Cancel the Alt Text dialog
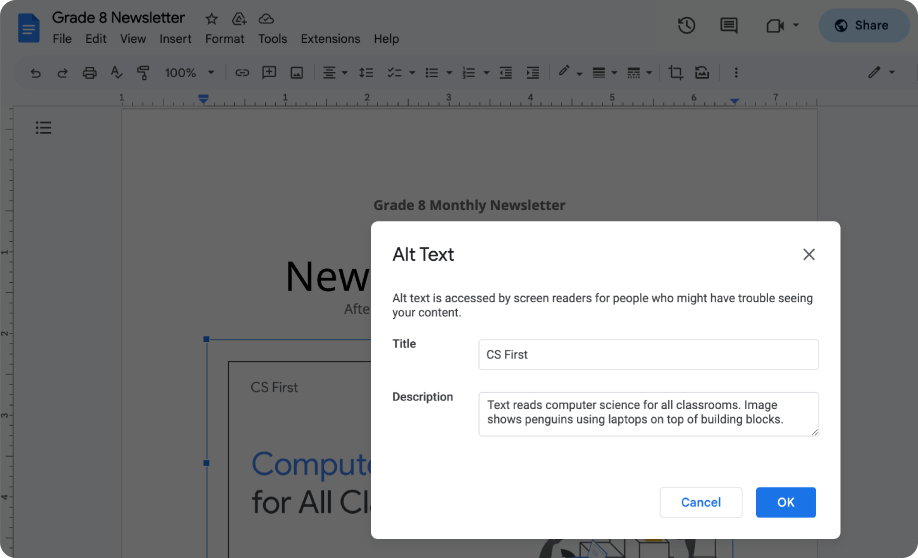Image resolution: width=918 pixels, height=558 pixels. (701, 502)
